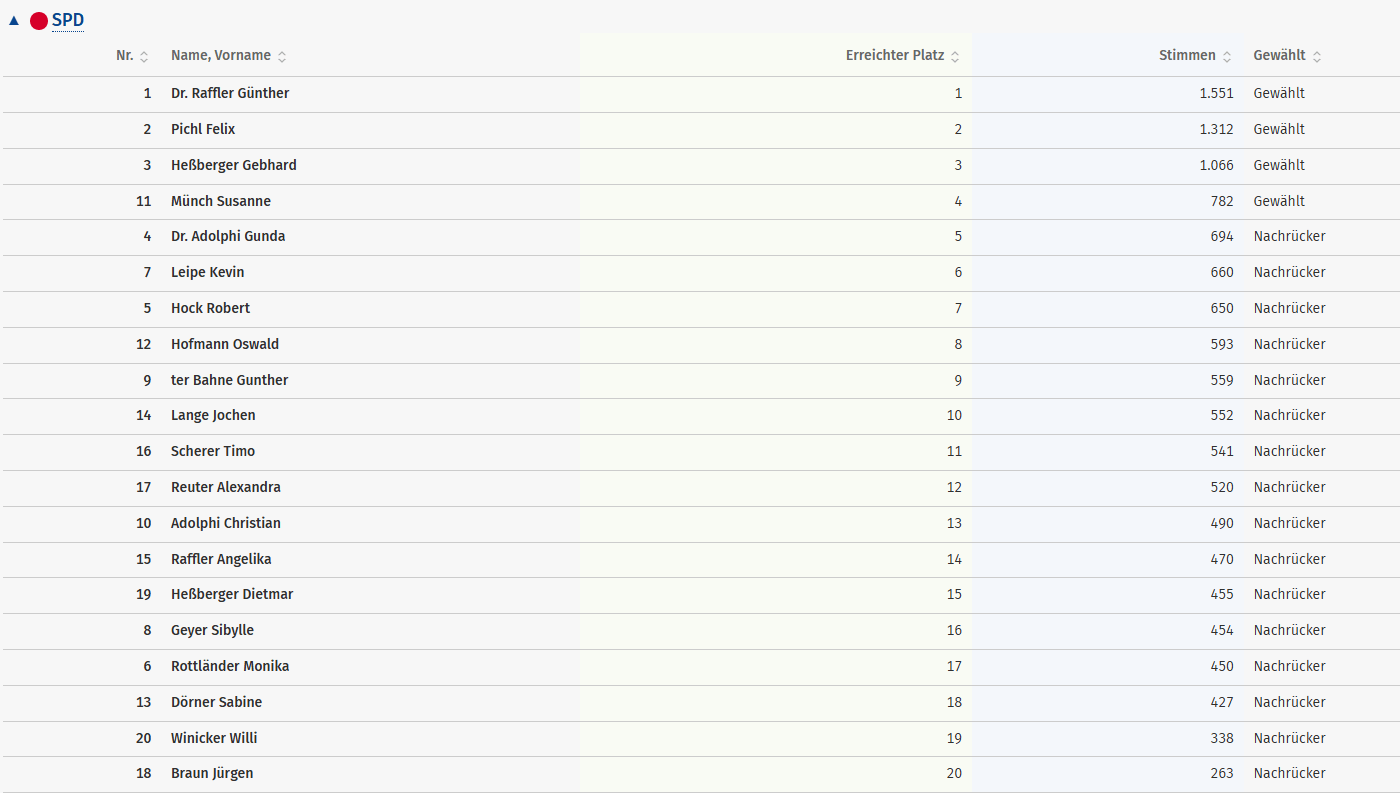
Task: Click the red SPD party circle
Action: [x=39, y=21]
